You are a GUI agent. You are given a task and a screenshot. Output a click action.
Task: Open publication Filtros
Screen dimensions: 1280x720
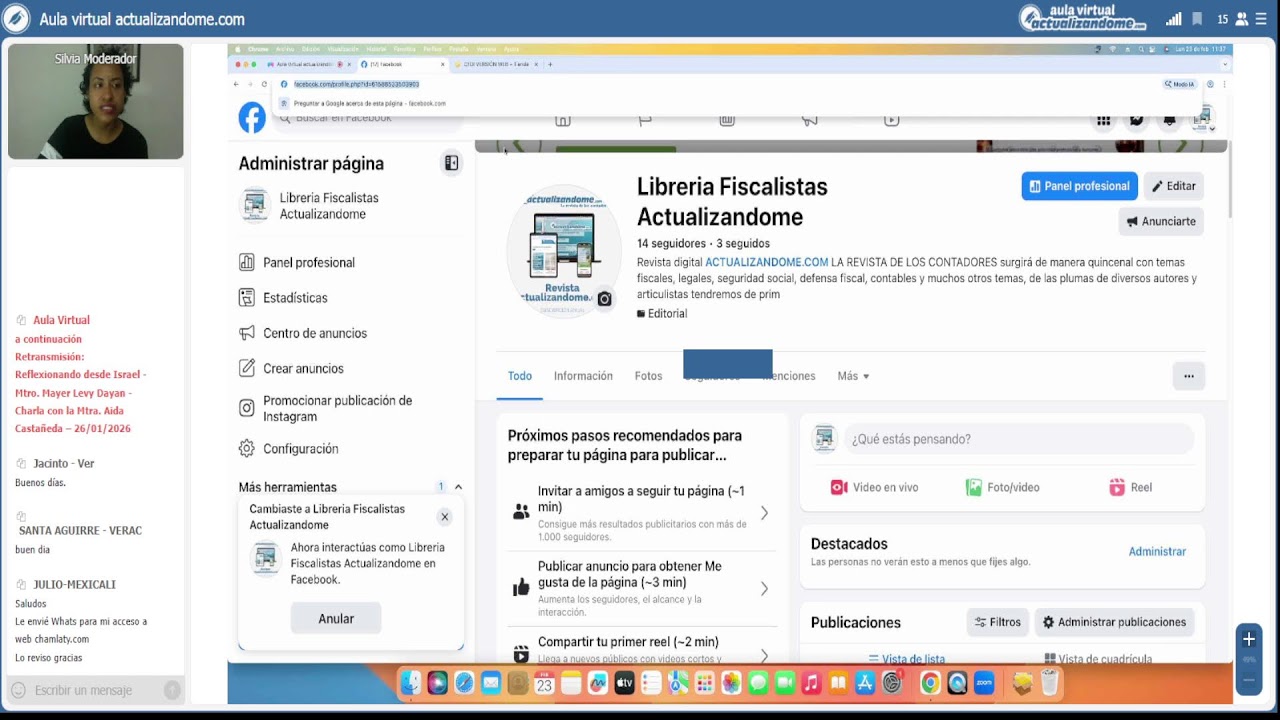[998, 622]
